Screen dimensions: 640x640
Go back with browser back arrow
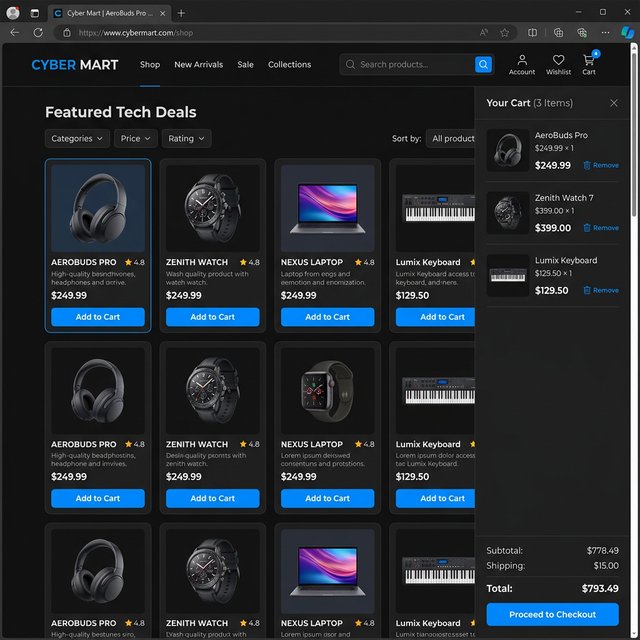(x=15, y=33)
